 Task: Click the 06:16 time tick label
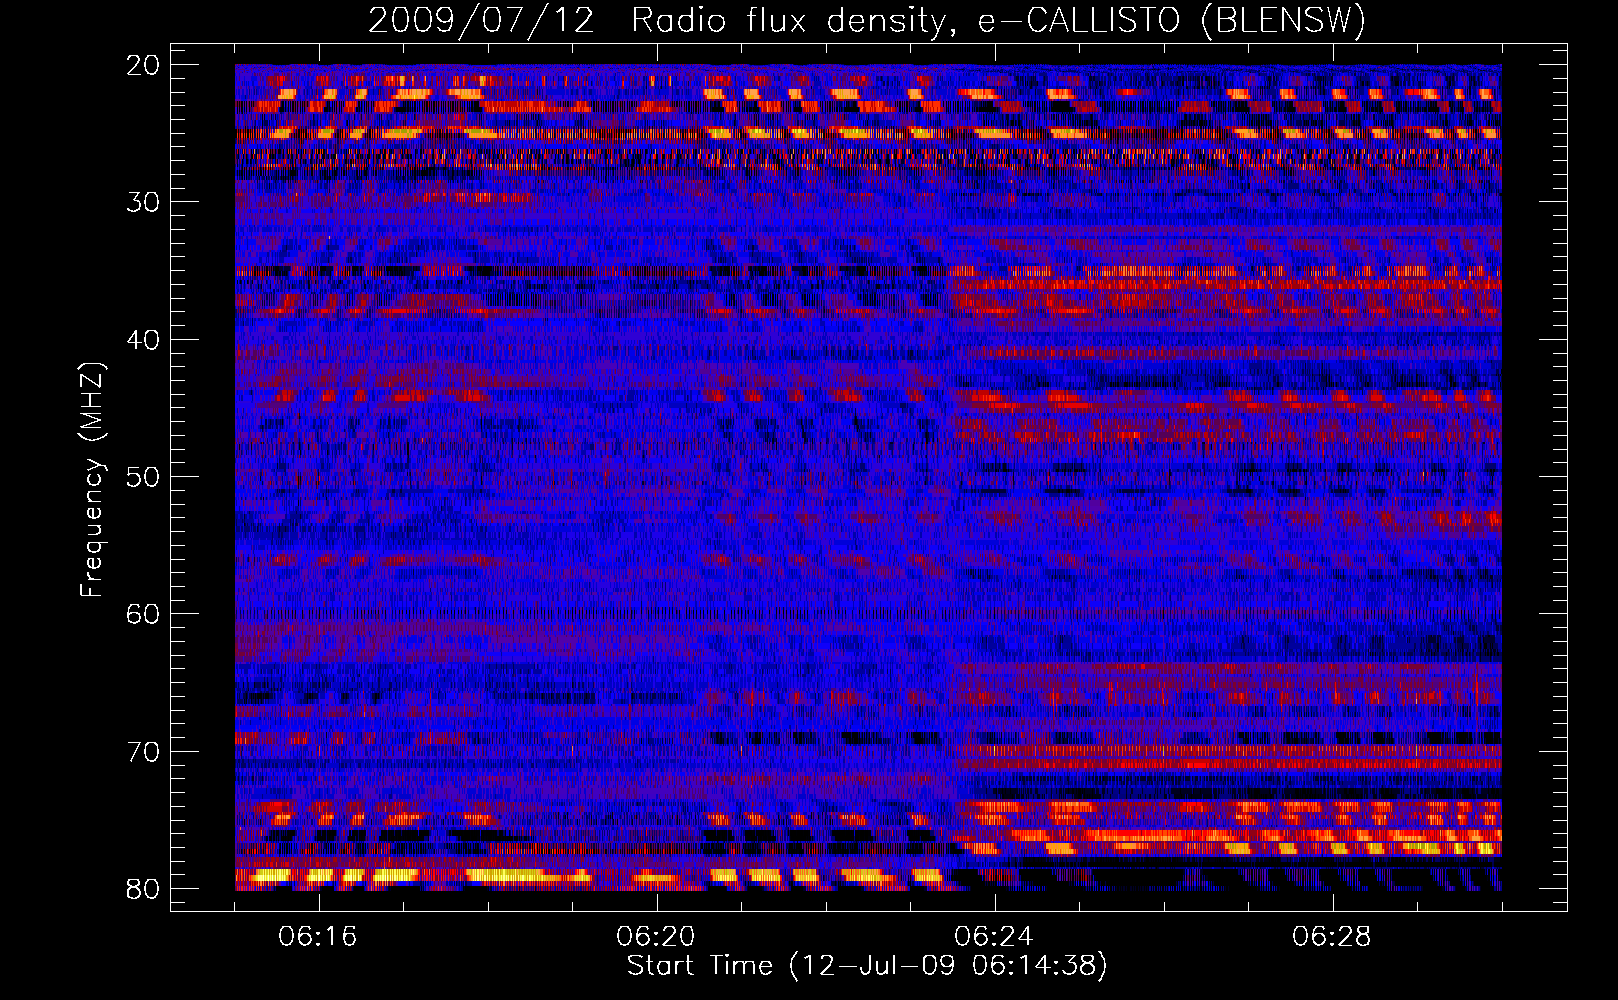[x=318, y=937]
